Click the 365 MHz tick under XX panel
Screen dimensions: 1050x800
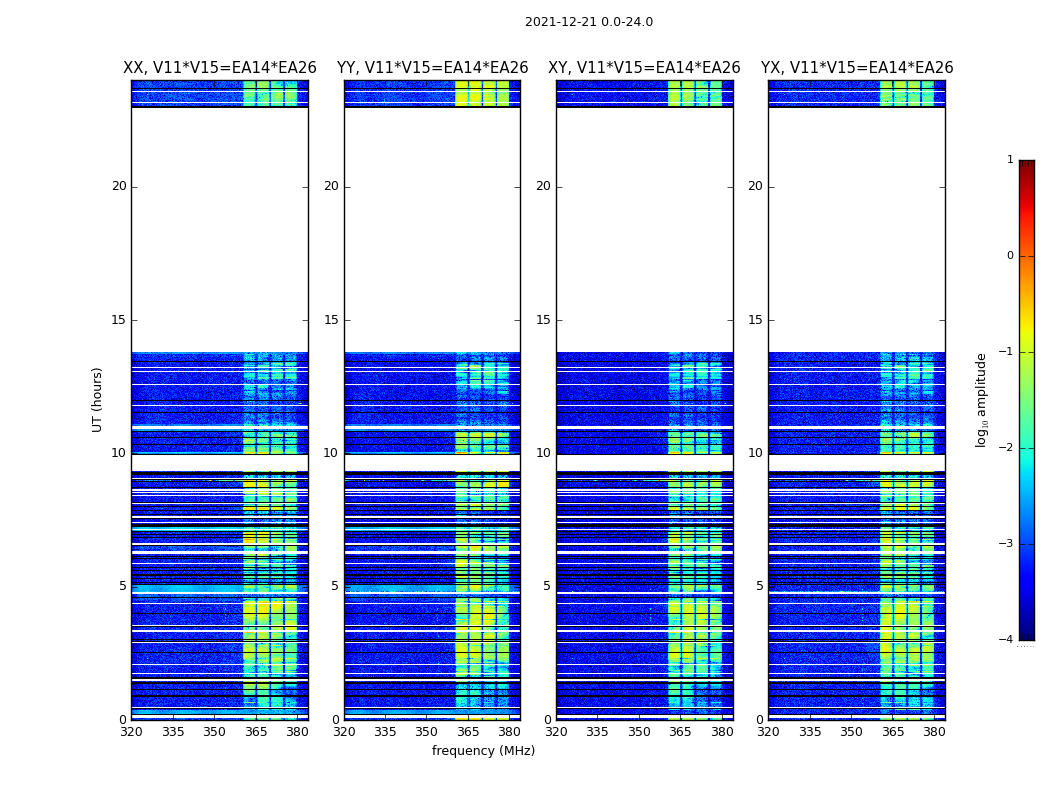tap(256, 732)
